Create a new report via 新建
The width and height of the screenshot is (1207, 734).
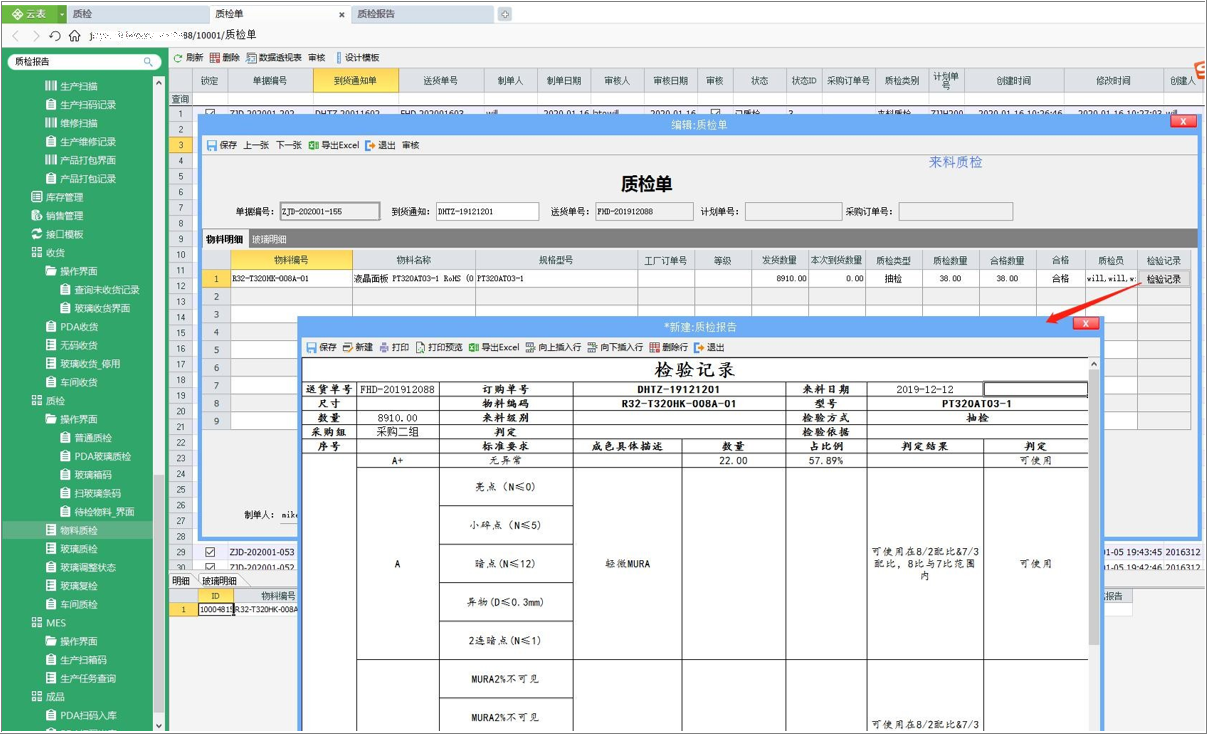363,348
